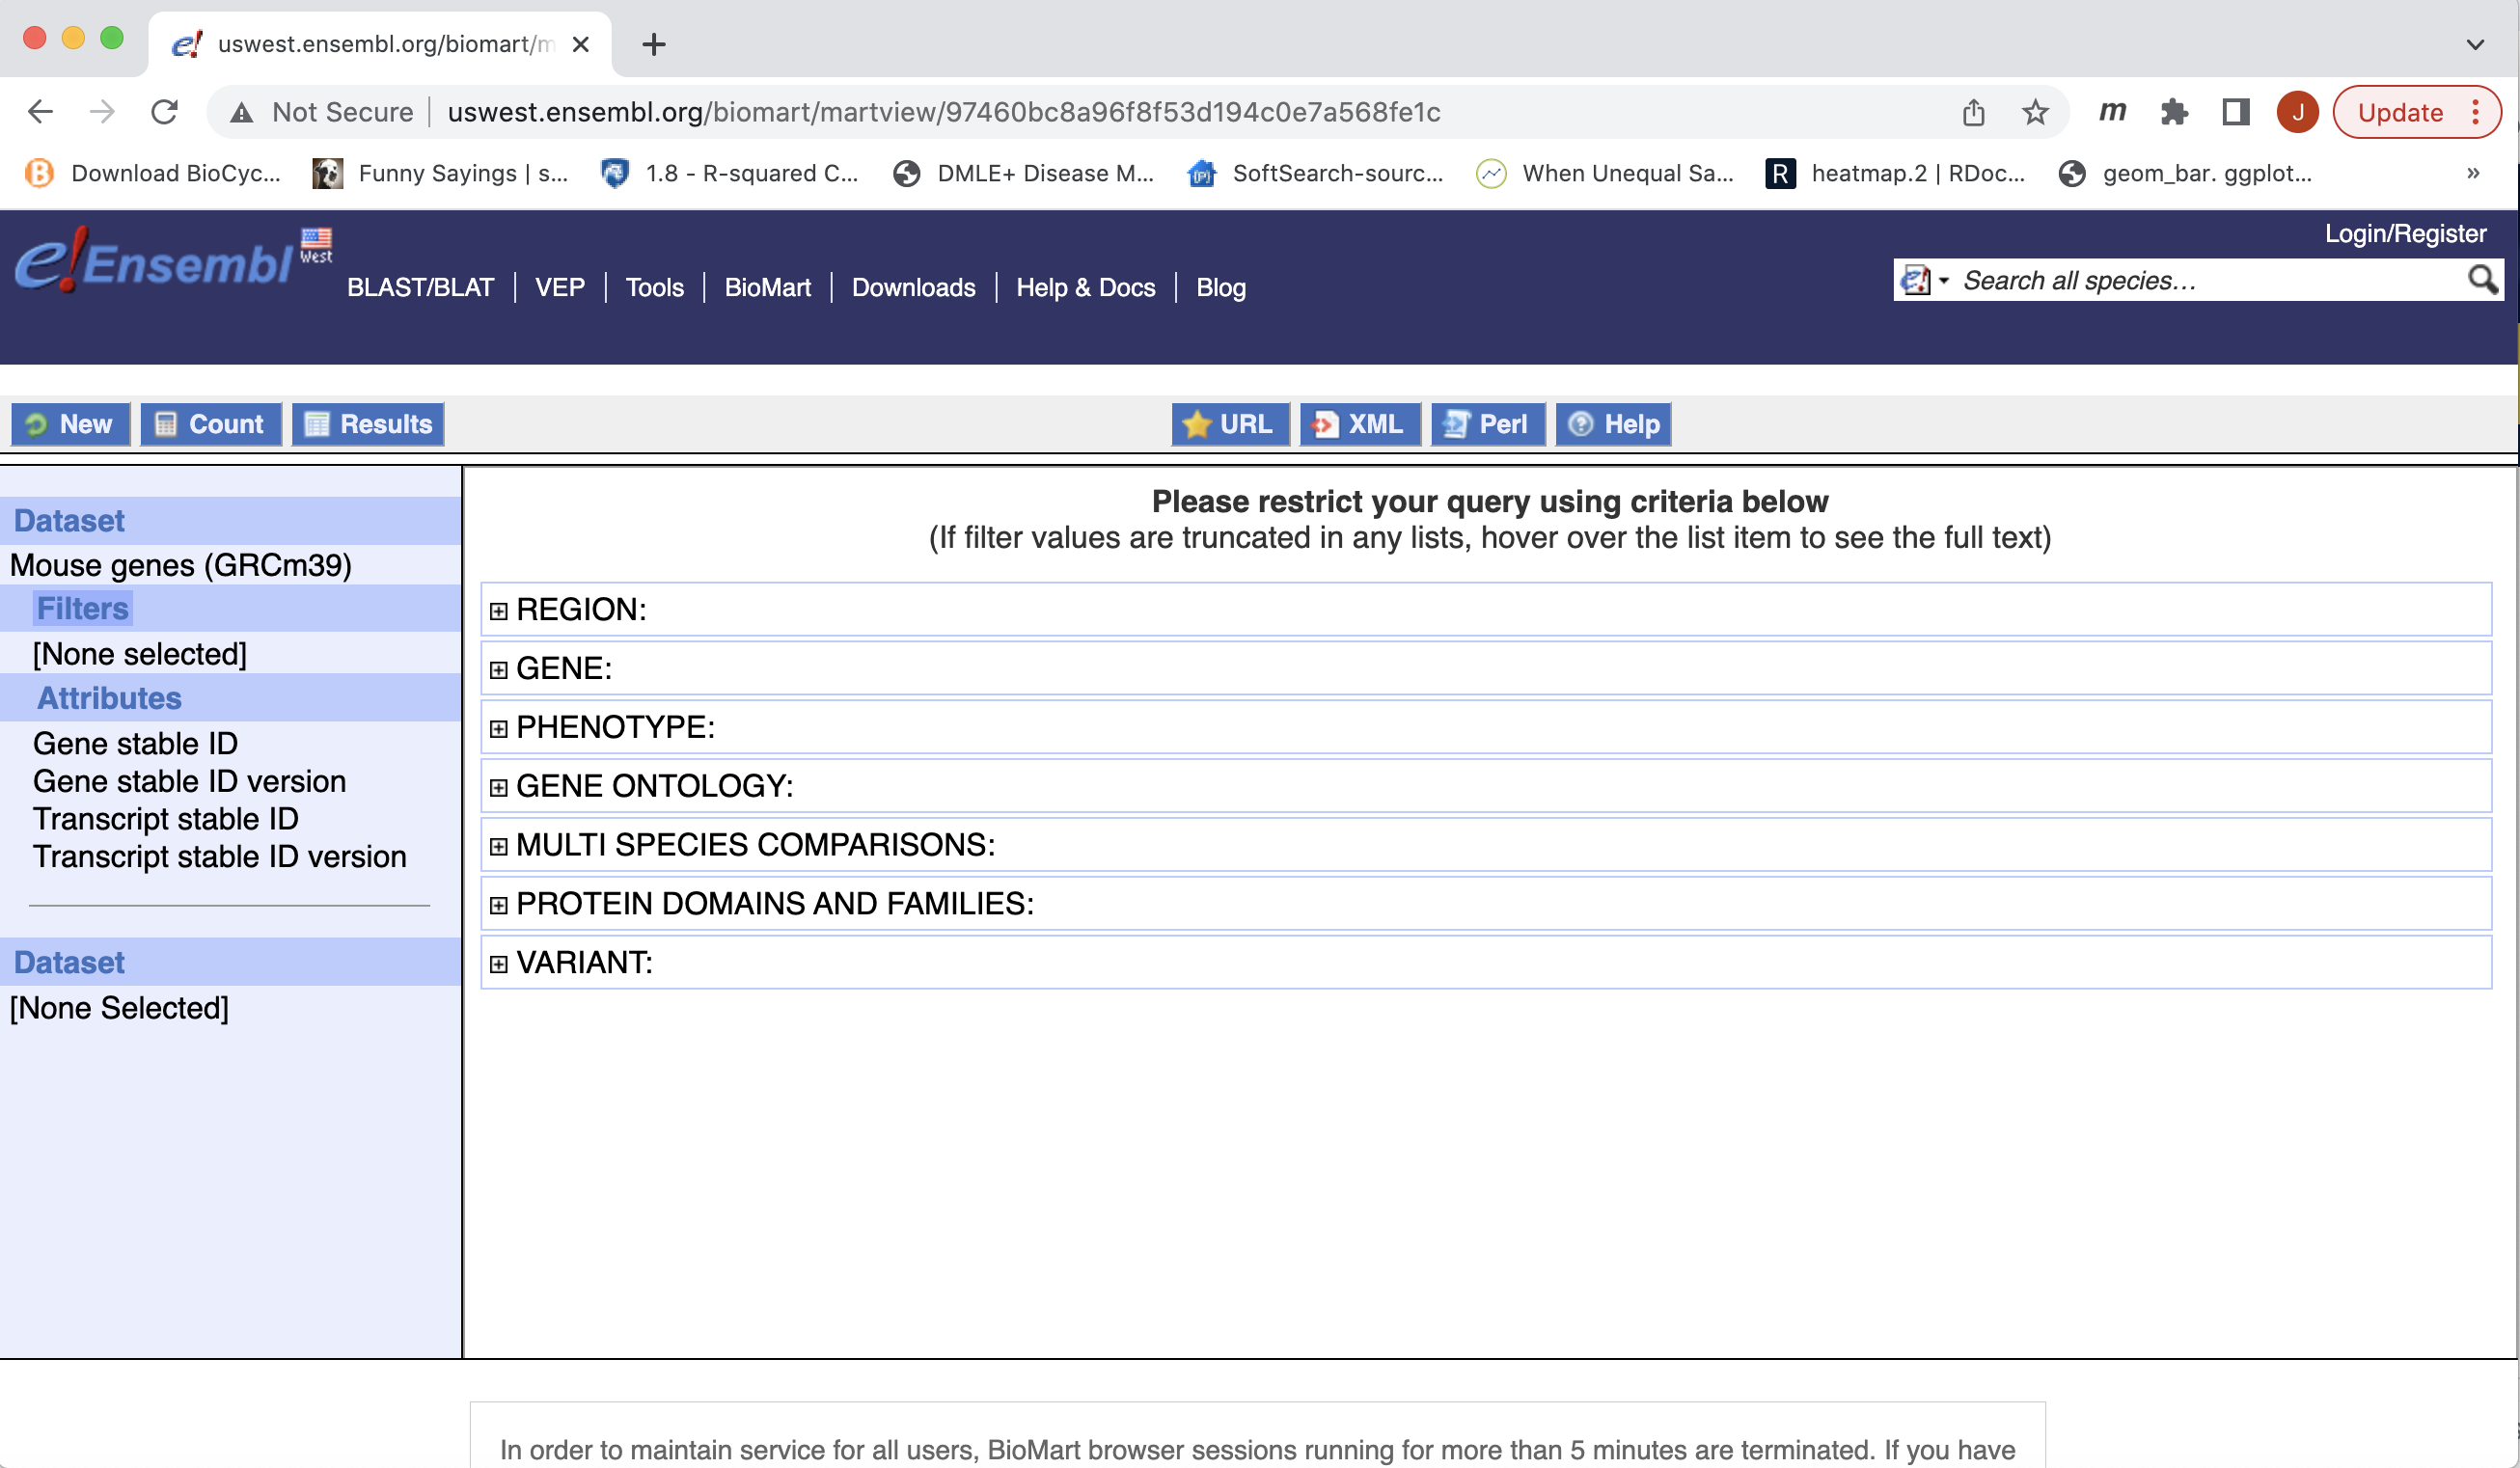Select Filters in left panel
Screen dimensions: 2520x1468
(x=80, y=609)
